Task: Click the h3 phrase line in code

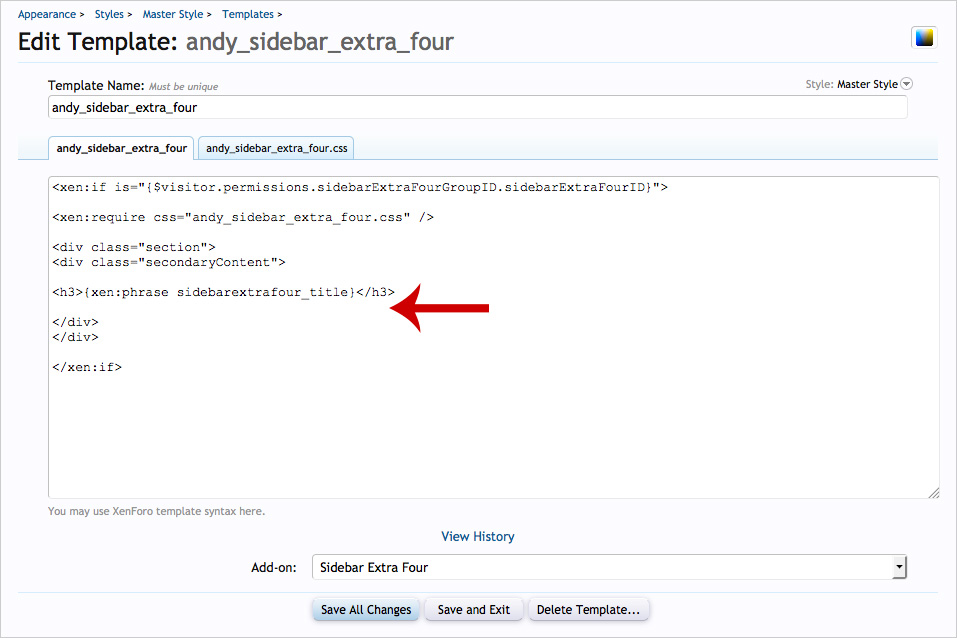Action: tap(223, 292)
